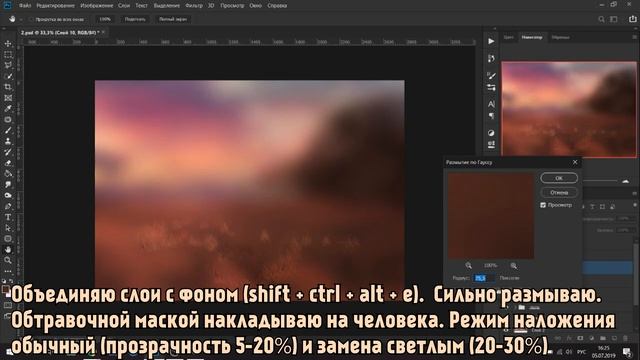The height and width of the screenshot is (360, 640).
Task: Open the Edit Toolbar three-dots button
Action: coord(8,271)
